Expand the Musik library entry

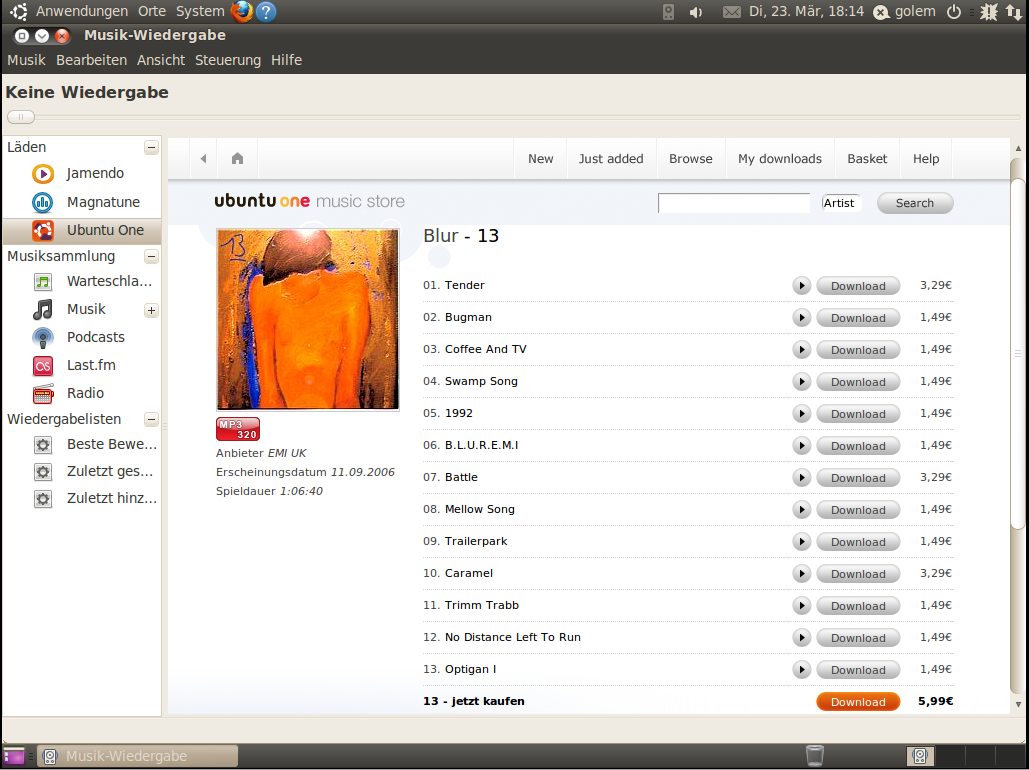click(151, 310)
